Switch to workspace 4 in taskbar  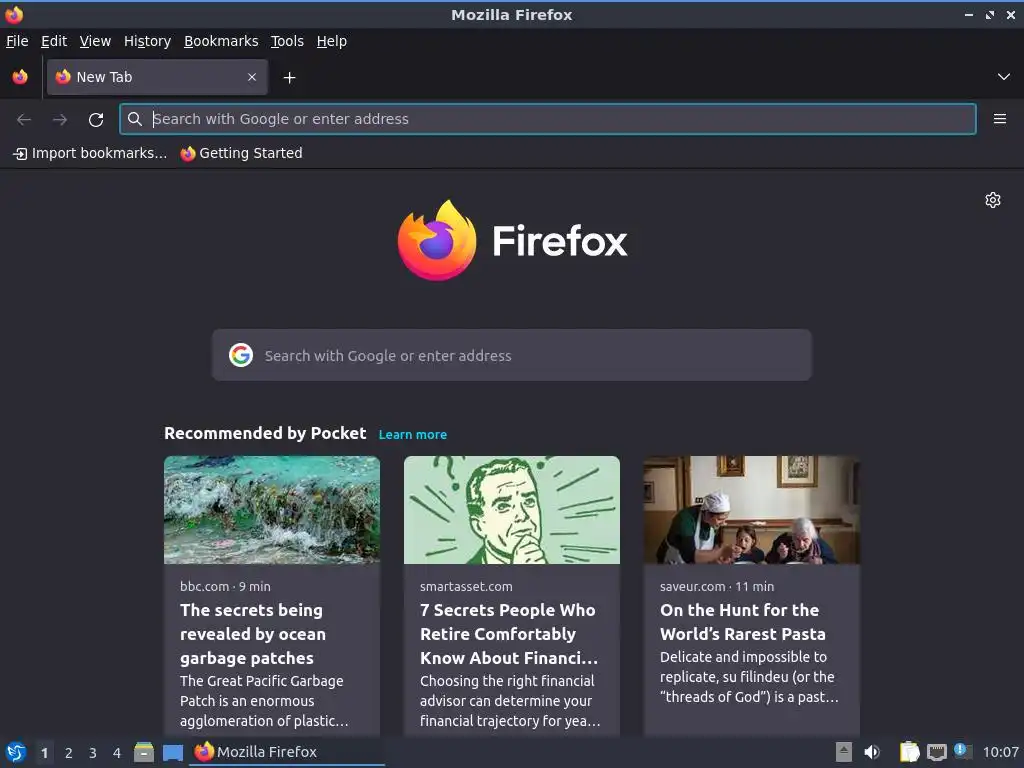(117, 753)
